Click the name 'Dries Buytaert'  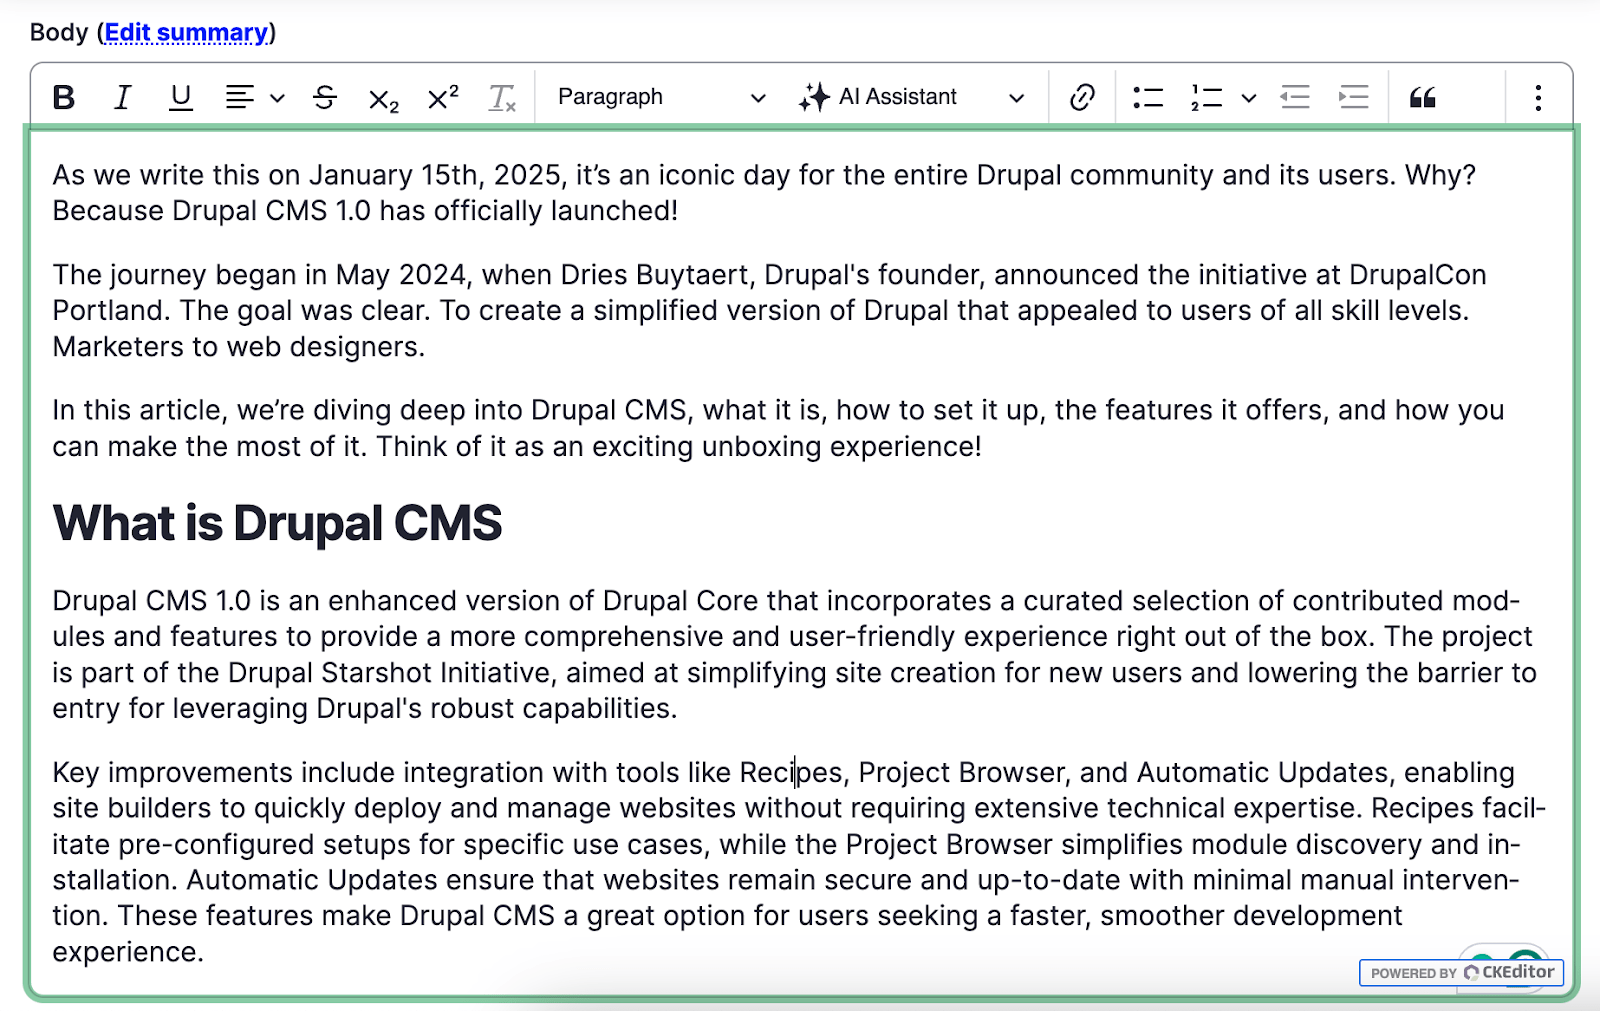pyautogui.click(x=654, y=275)
